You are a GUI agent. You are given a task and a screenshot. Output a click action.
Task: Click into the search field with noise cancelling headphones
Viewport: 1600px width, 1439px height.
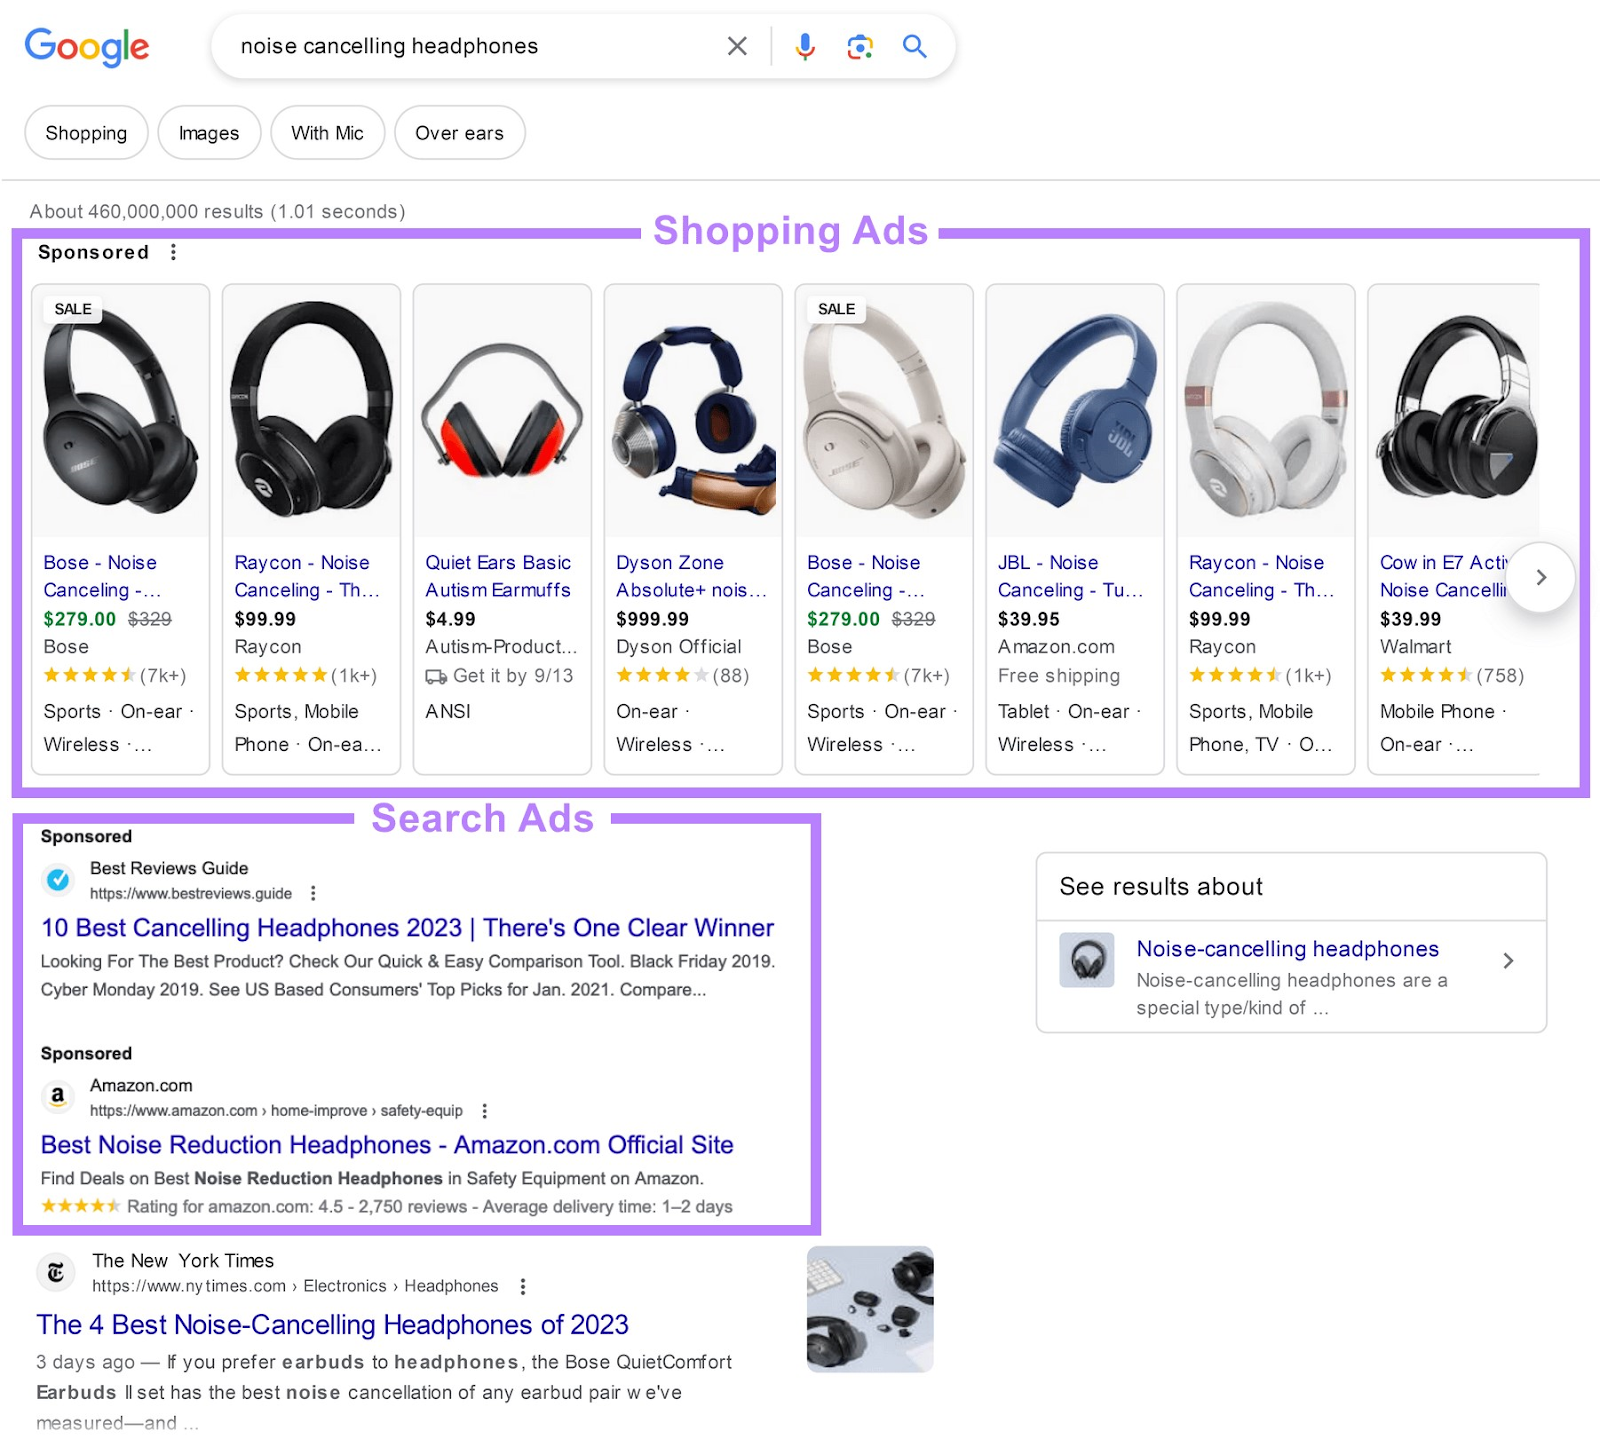[x=470, y=46]
